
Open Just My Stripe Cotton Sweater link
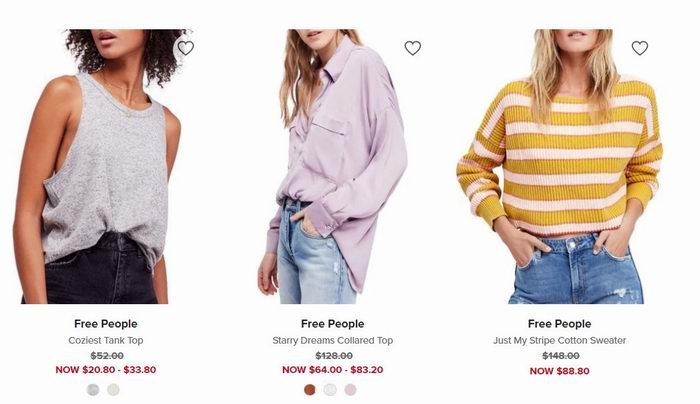point(559,340)
